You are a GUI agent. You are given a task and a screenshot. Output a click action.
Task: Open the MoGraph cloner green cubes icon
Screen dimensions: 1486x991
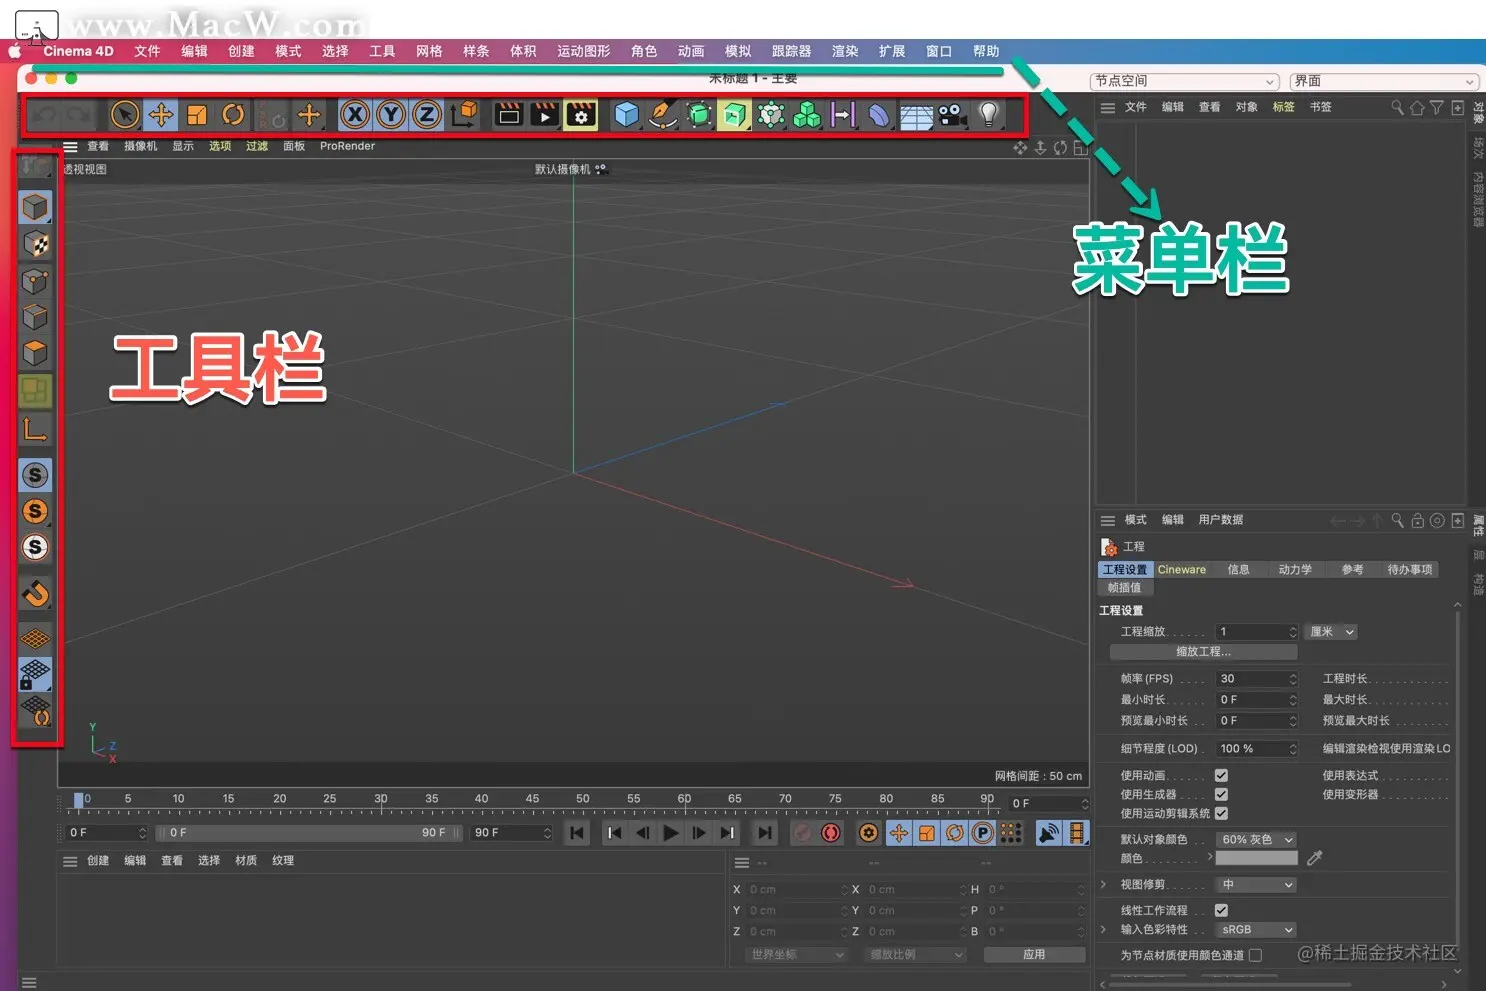coord(807,115)
